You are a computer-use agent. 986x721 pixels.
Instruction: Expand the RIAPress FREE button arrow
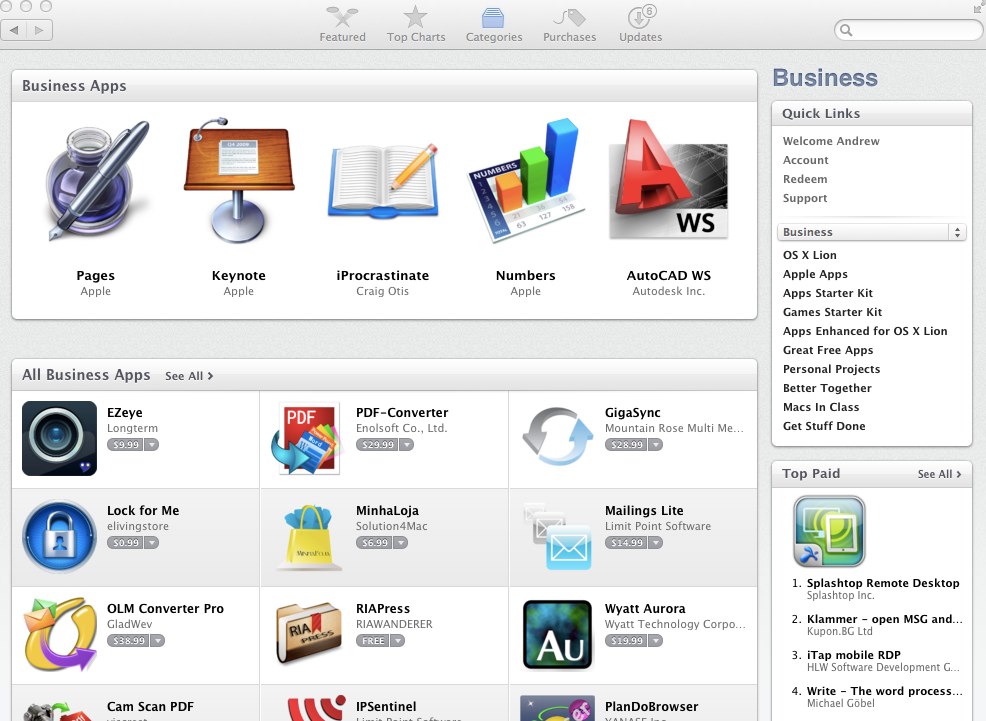(397, 641)
